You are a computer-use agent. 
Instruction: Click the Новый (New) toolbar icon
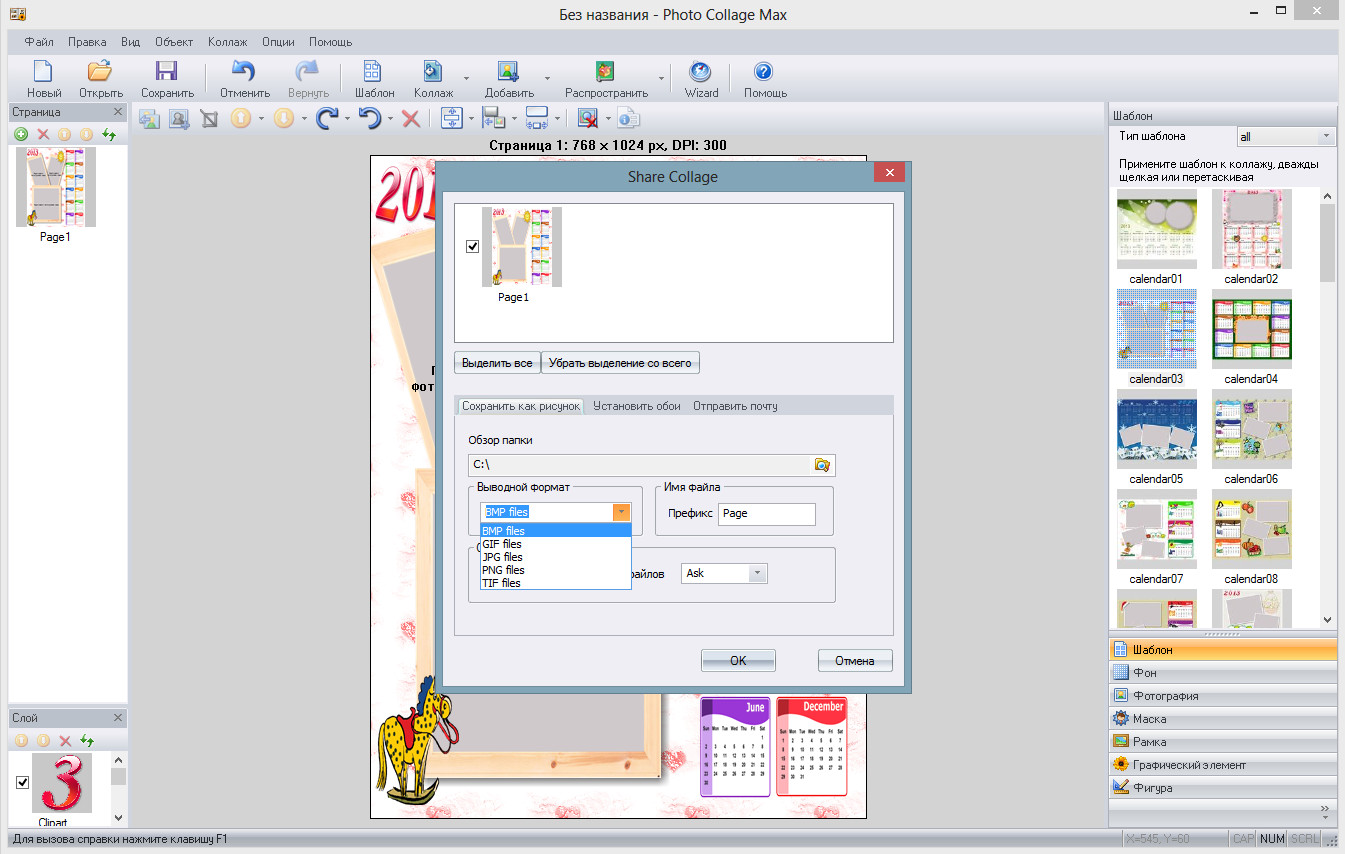click(x=43, y=73)
